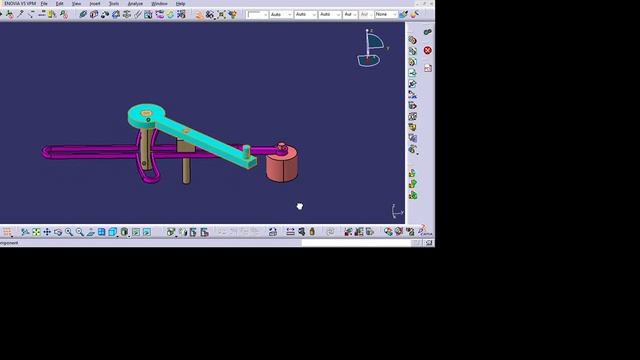Click the Painter brush icon next to the None dropdown
This screenshot has height=360, width=640.
click(x=403, y=15)
